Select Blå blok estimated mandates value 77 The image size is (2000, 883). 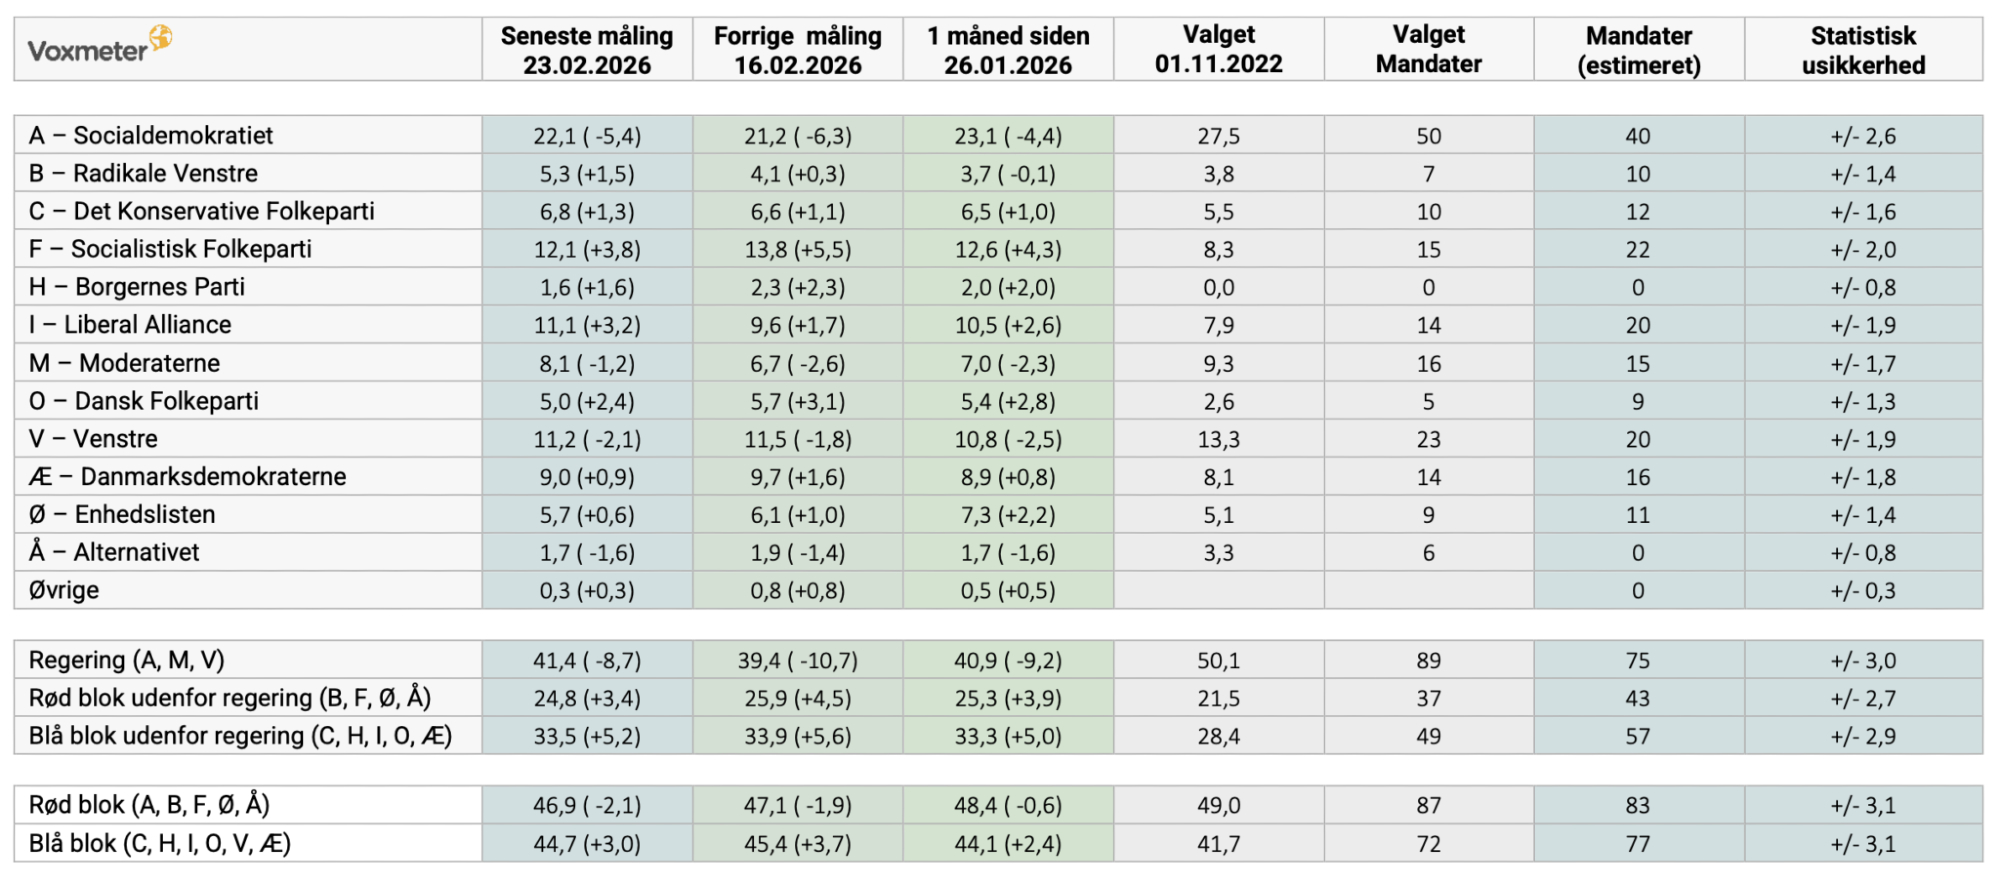(x=1637, y=844)
